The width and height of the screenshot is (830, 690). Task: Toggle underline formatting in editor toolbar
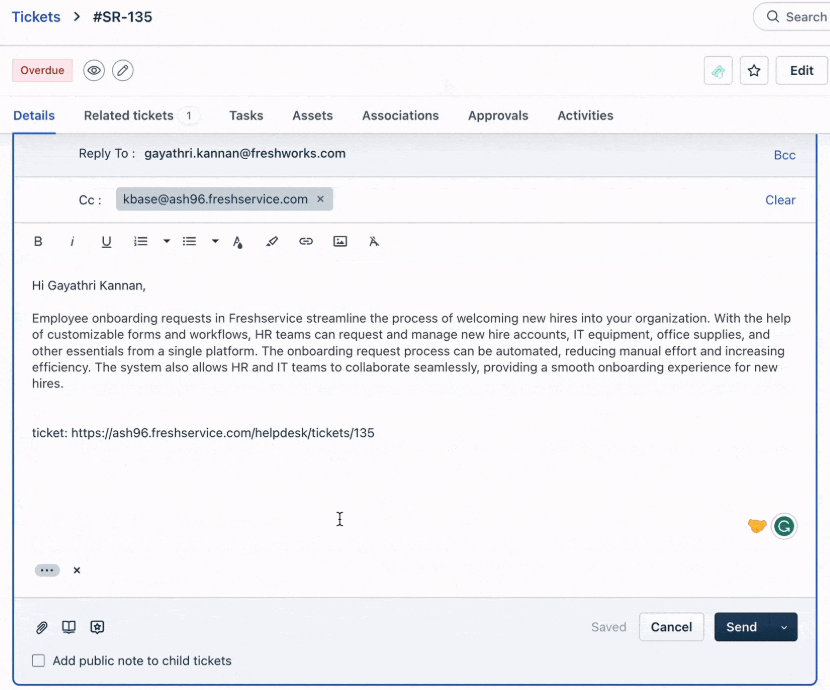click(106, 242)
